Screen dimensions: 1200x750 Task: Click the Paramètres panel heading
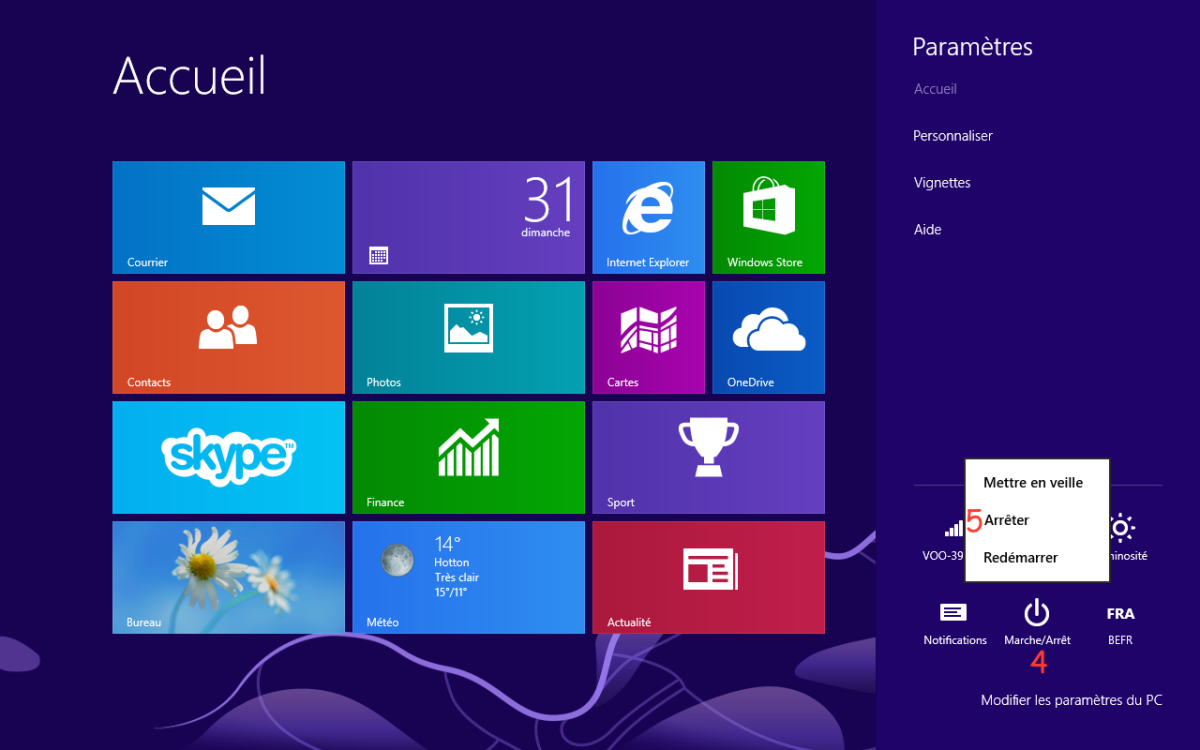tap(972, 47)
